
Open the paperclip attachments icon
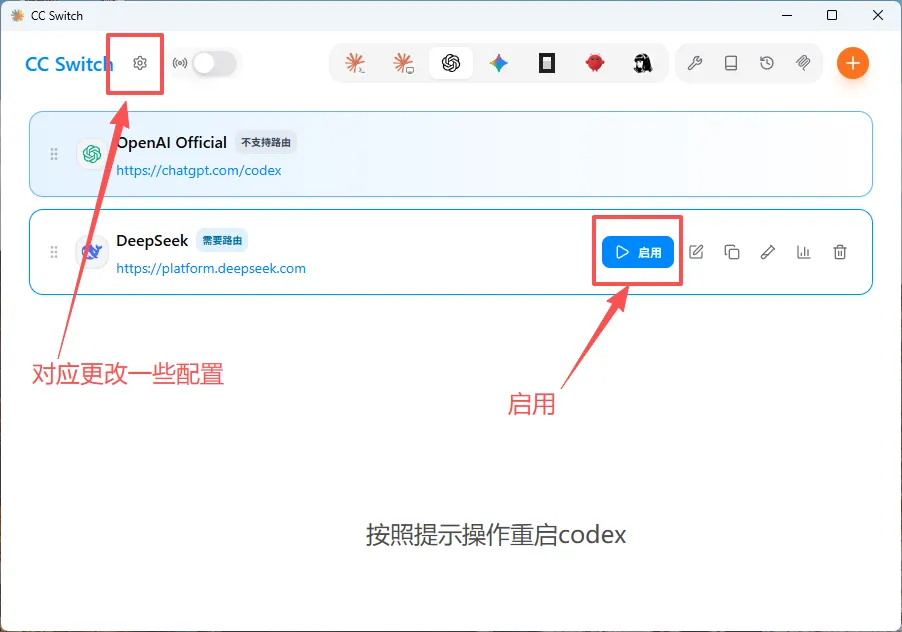[803, 63]
